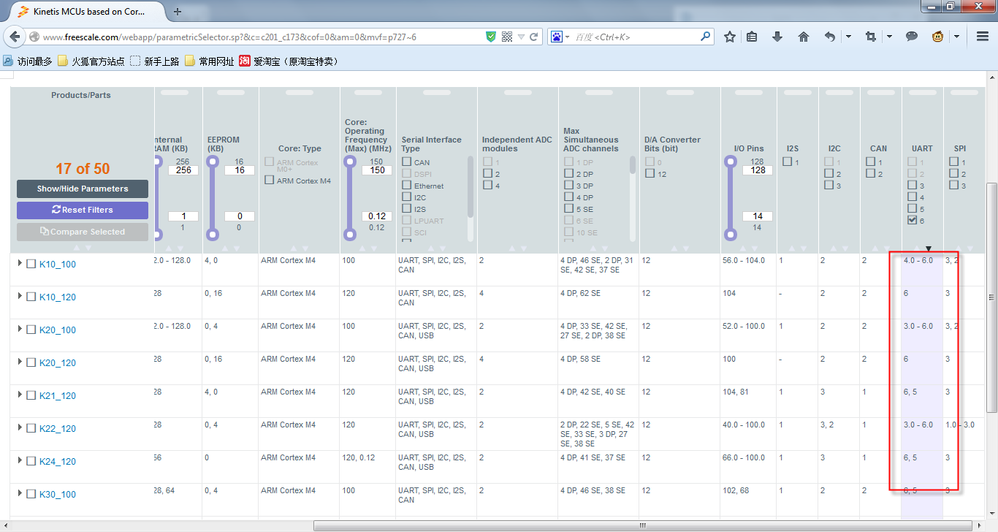Screen dimensions: 998x532
Task: Open the downloads arrow icon
Action: pos(777,37)
